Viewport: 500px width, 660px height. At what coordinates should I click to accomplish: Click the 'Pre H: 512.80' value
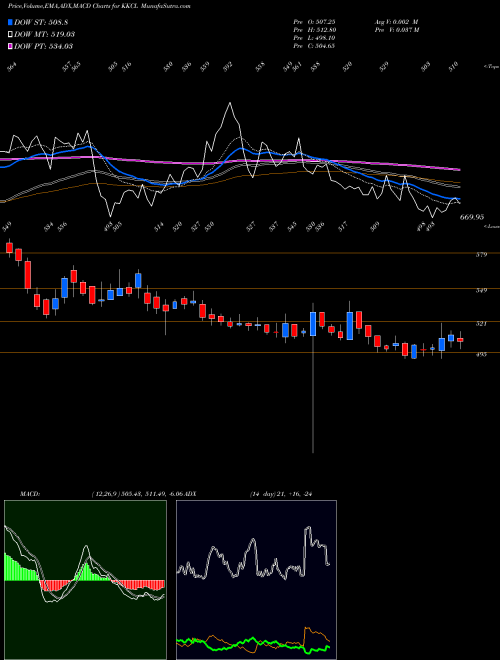(314, 29)
